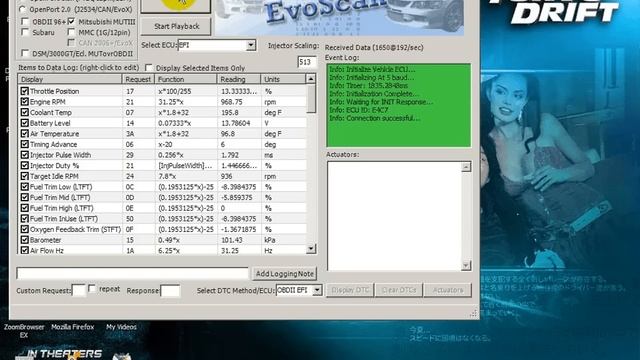
Task: Open the Mozilla Firefox desktop shortcut
Action: coord(73,327)
